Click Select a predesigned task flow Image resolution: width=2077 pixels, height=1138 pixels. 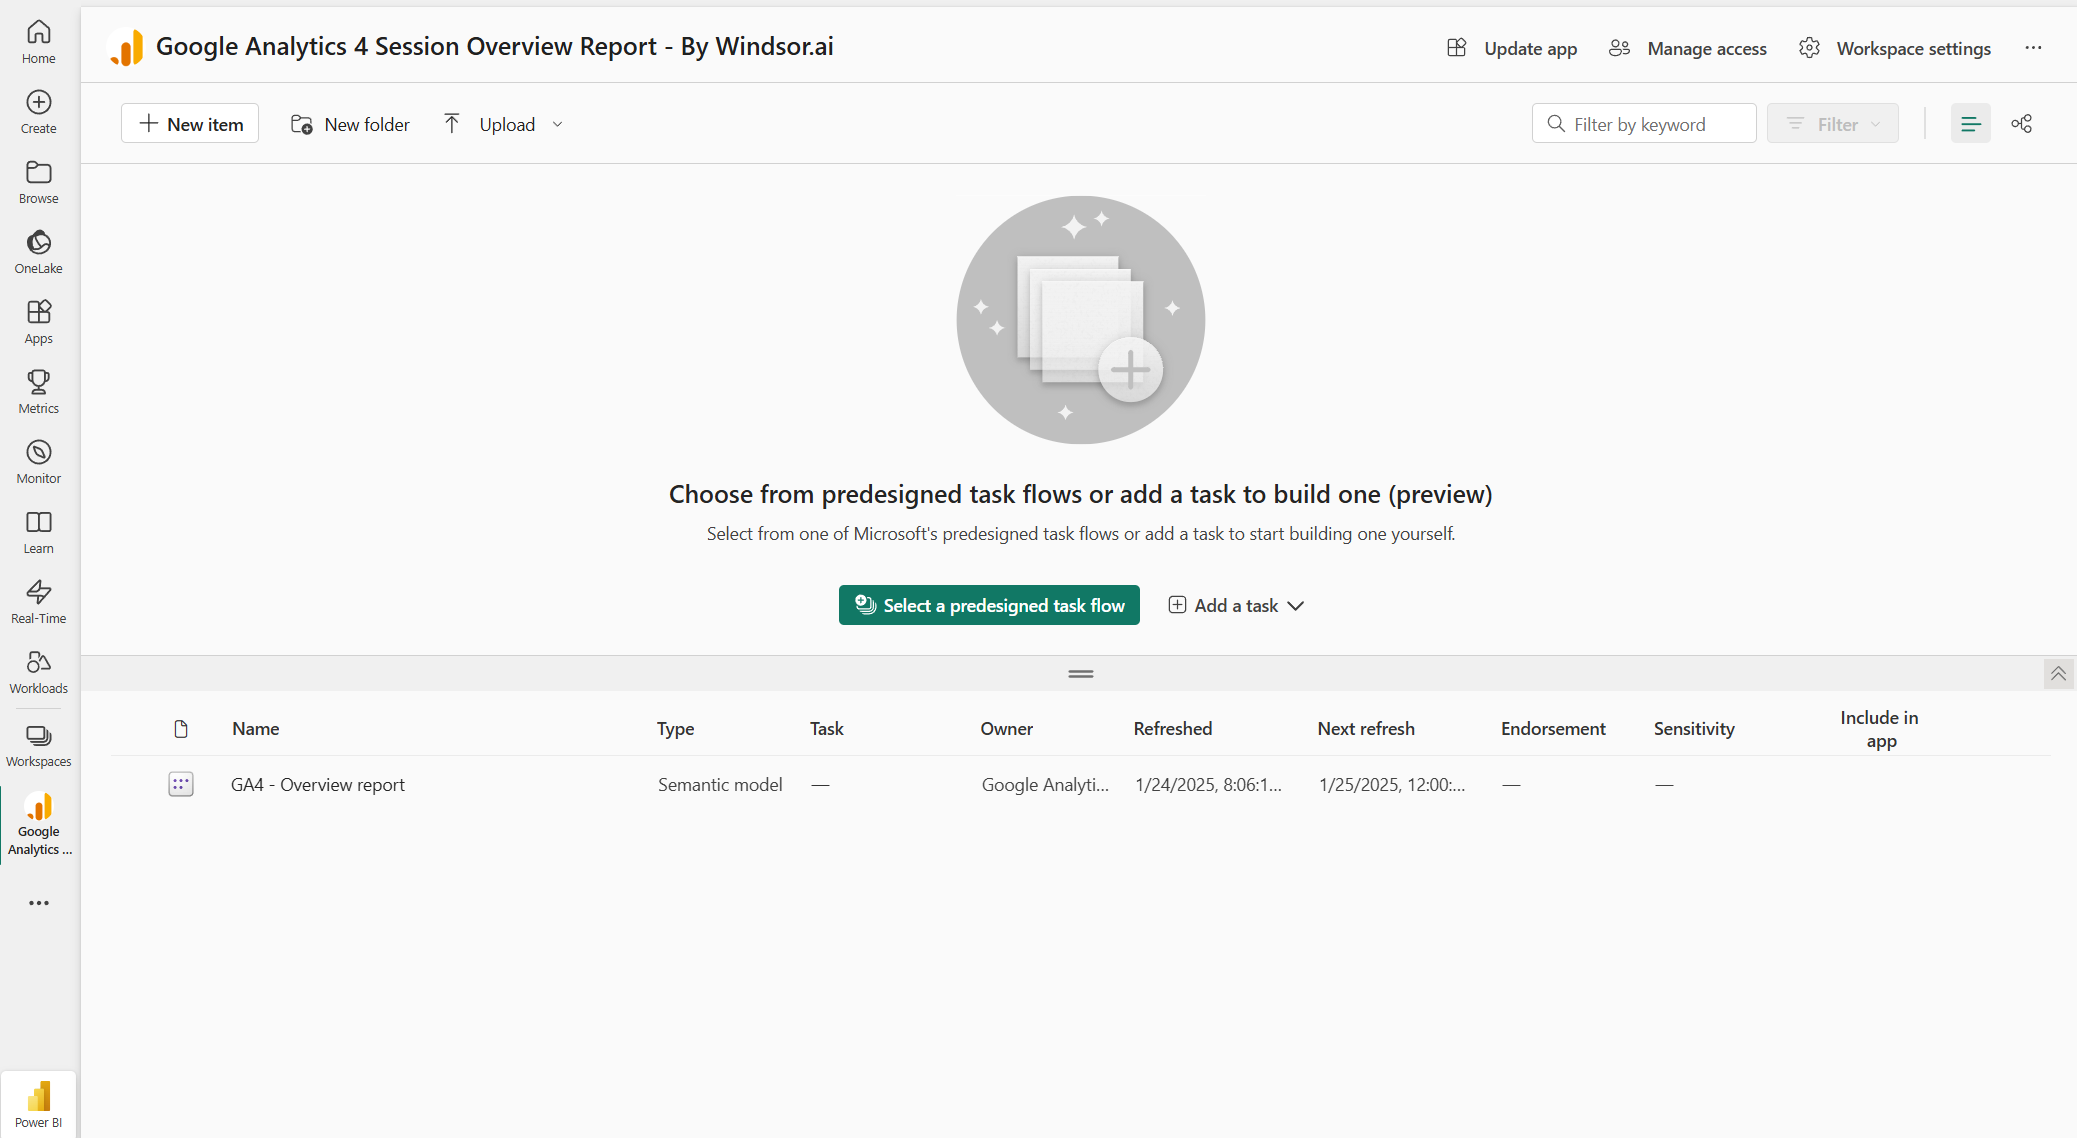989,605
